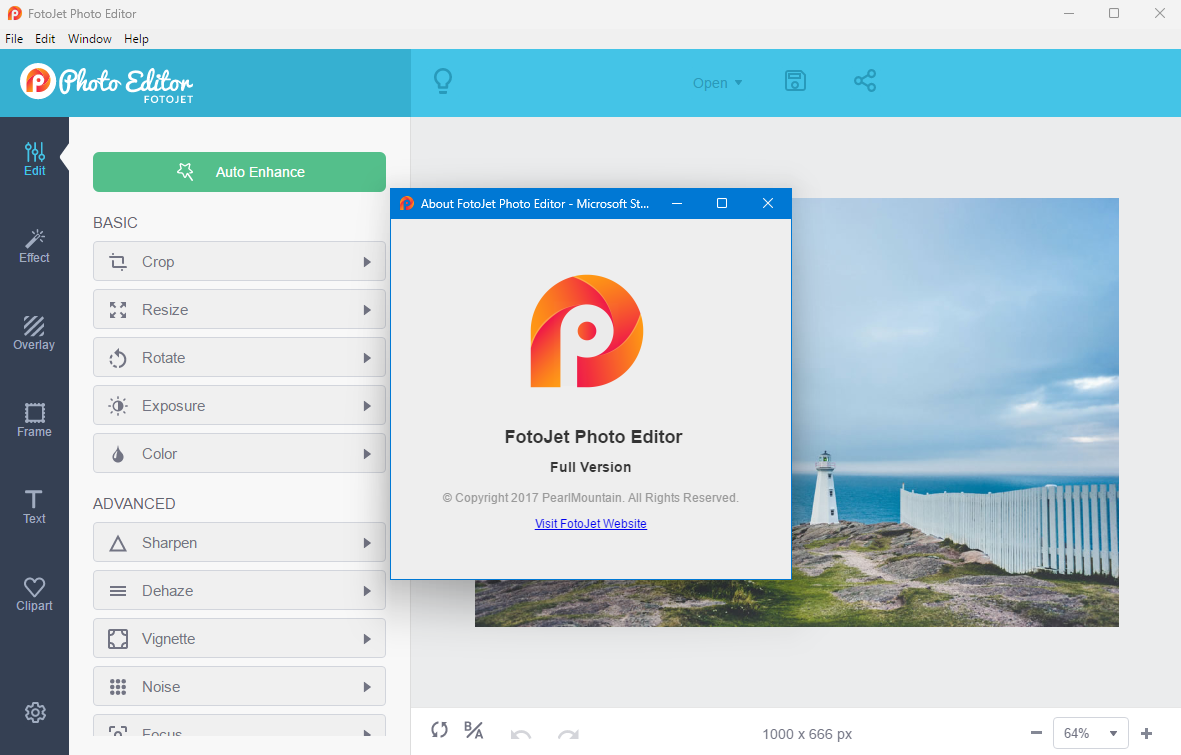Viewport: 1181px width, 755px height.
Task: Click the reset rotate arrows icon
Action: [439, 730]
